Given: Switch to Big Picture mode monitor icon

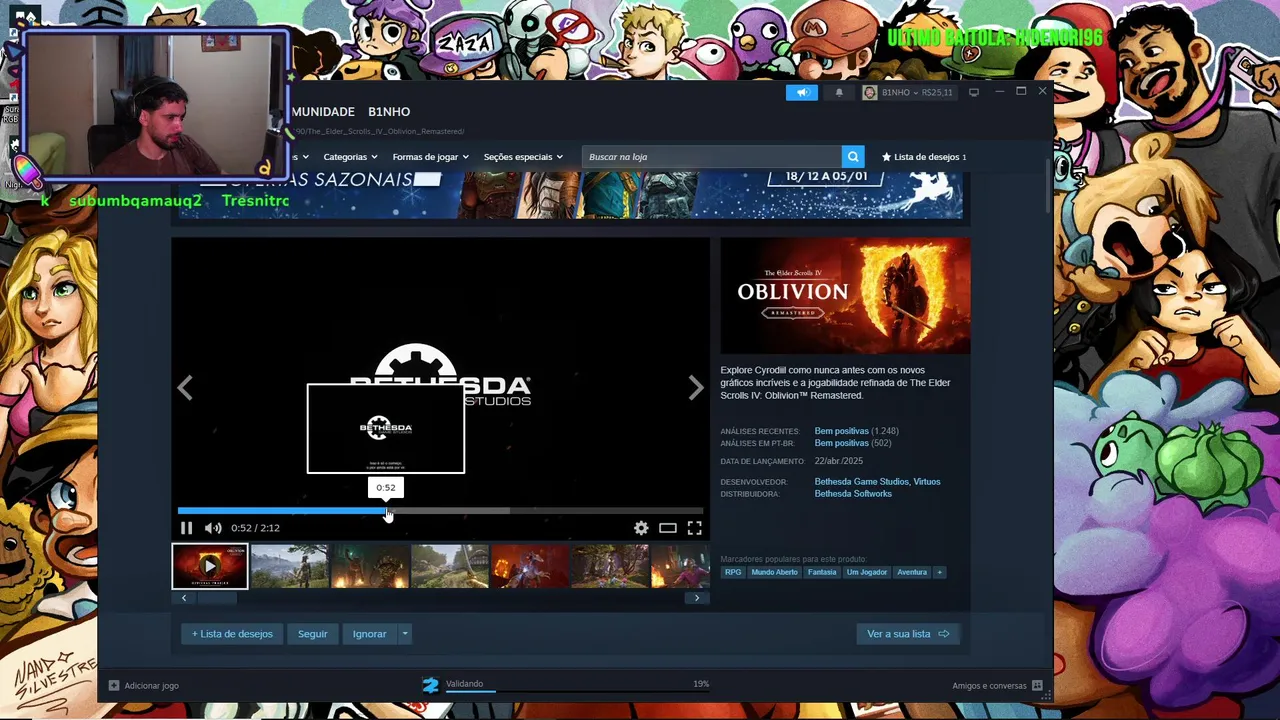Looking at the screenshot, I should pos(974,92).
